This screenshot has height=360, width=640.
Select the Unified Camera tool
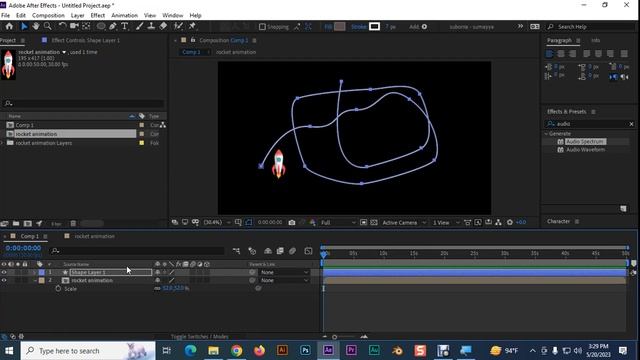tap(74, 27)
